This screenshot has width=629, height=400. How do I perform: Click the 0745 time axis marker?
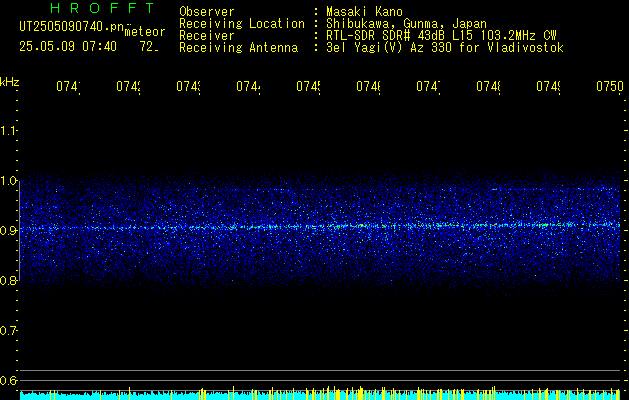[308, 87]
